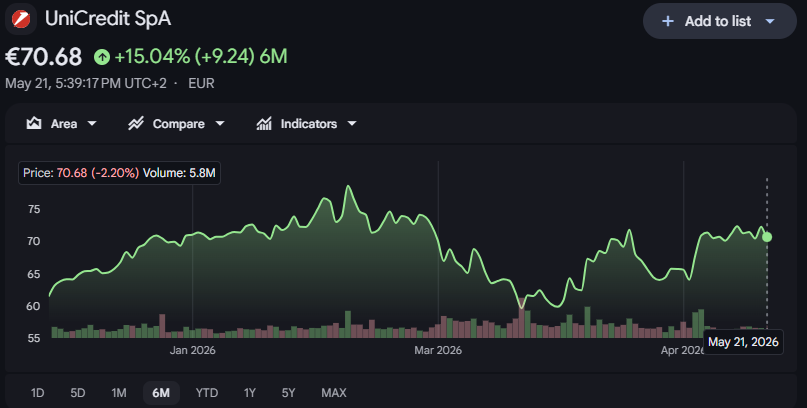Click the Area chart type icon
The image size is (807, 408).
(34, 123)
